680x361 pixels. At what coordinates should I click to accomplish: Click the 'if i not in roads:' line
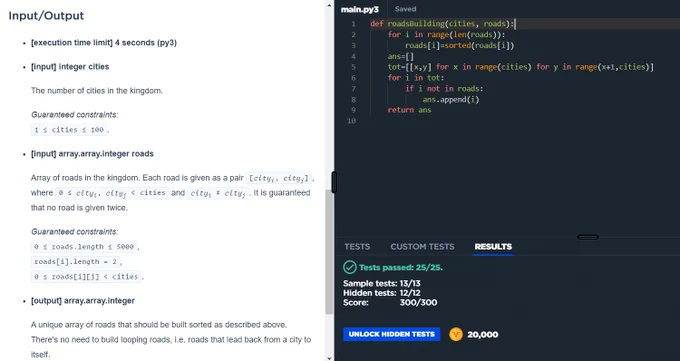444,89
